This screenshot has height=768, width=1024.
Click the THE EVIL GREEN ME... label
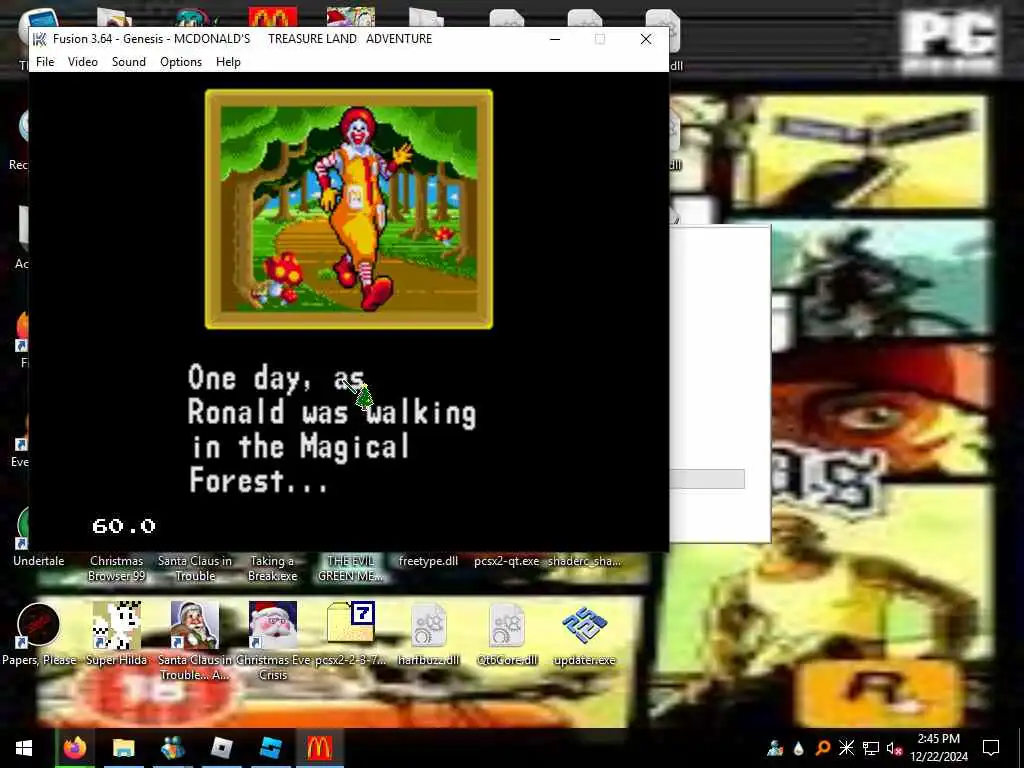pyautogui.click(x=351, y=568)
